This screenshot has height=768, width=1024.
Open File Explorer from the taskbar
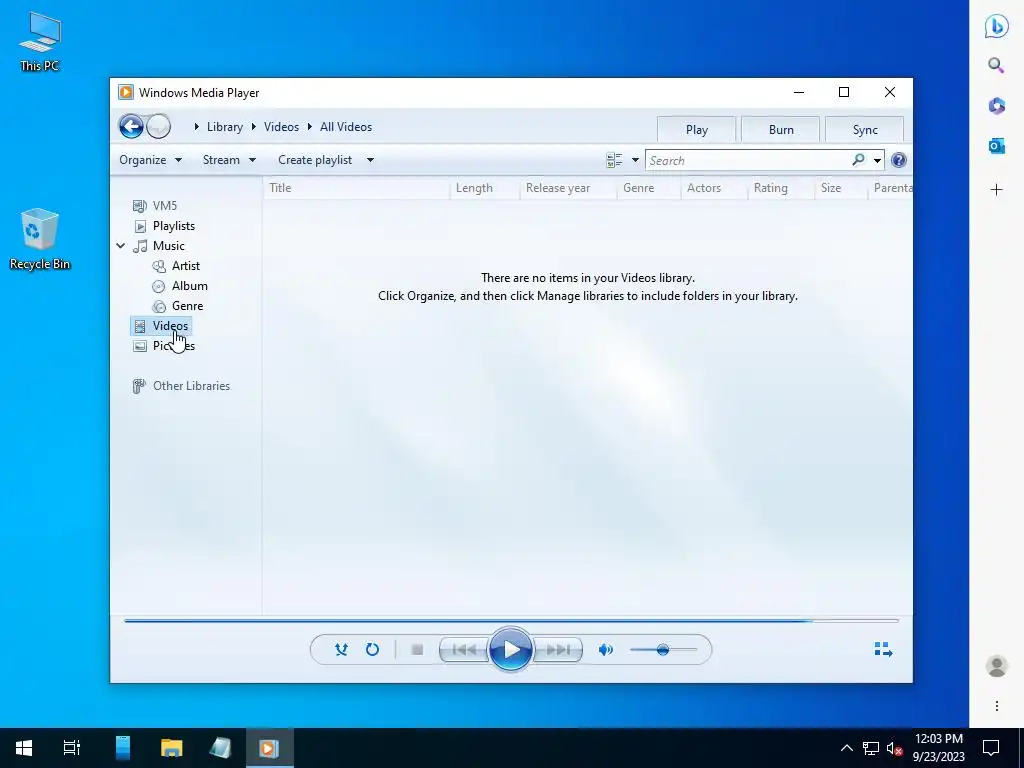(x=172, y=748)
